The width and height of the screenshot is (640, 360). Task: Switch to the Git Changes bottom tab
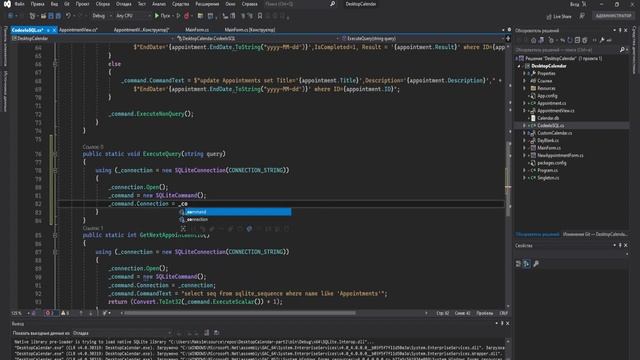pos(594,234)
